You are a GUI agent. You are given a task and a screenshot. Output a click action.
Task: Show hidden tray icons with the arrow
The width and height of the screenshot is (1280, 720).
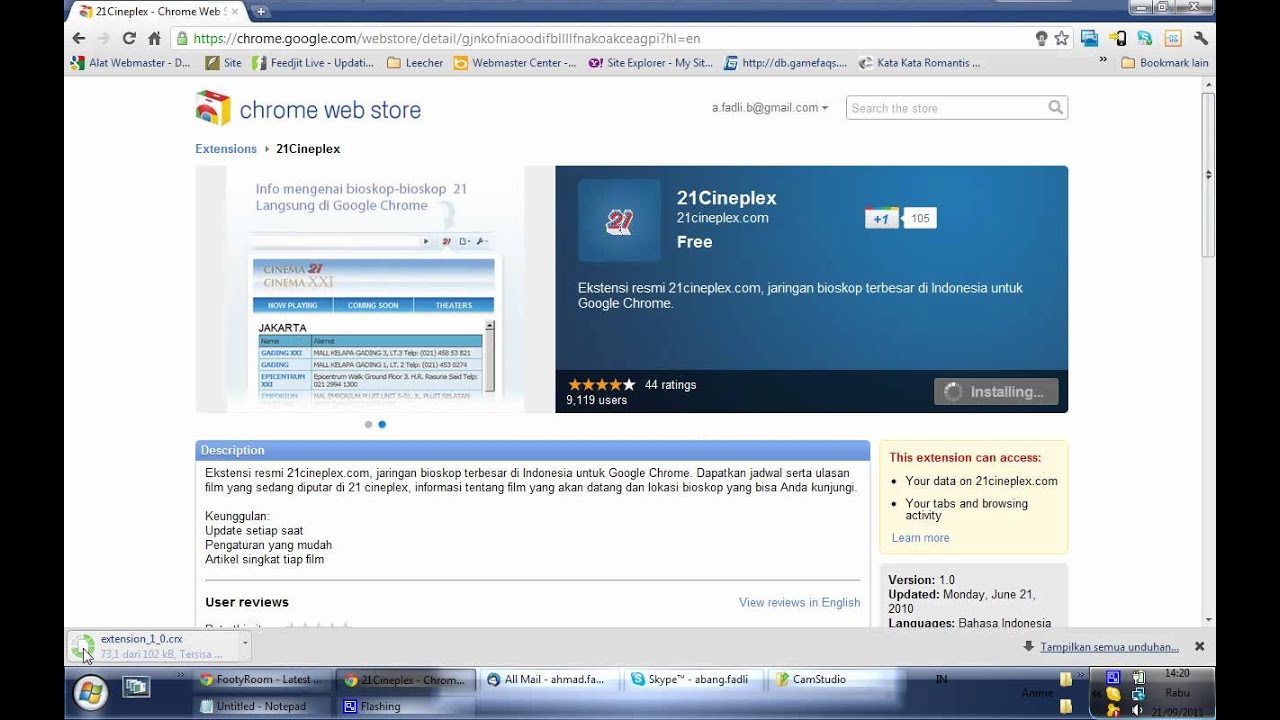click(1096, 692)
